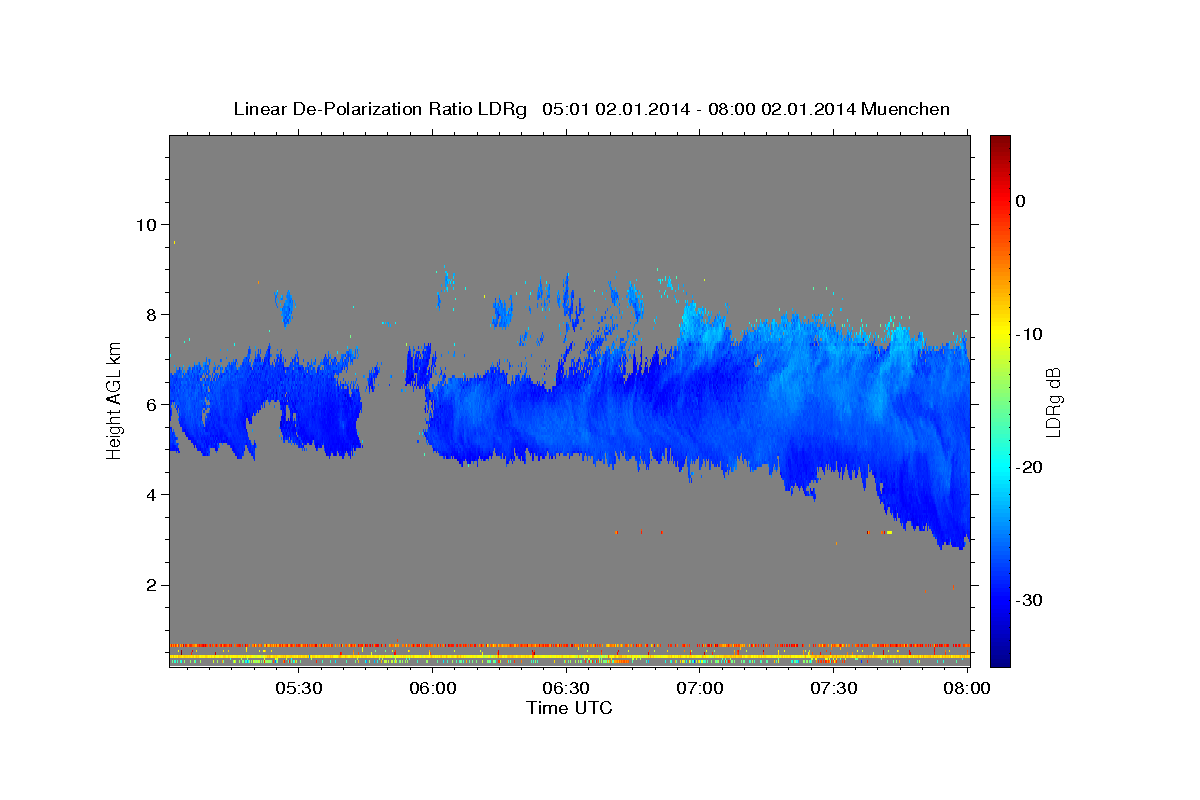Click the 'Height AGL km' axis title

(x=115, y=401)
